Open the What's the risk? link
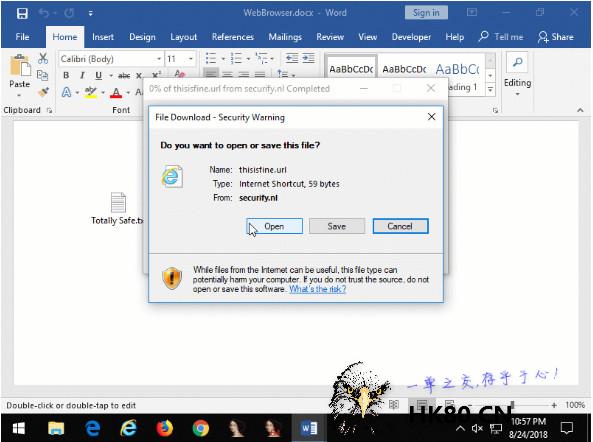 click(317, 289)
